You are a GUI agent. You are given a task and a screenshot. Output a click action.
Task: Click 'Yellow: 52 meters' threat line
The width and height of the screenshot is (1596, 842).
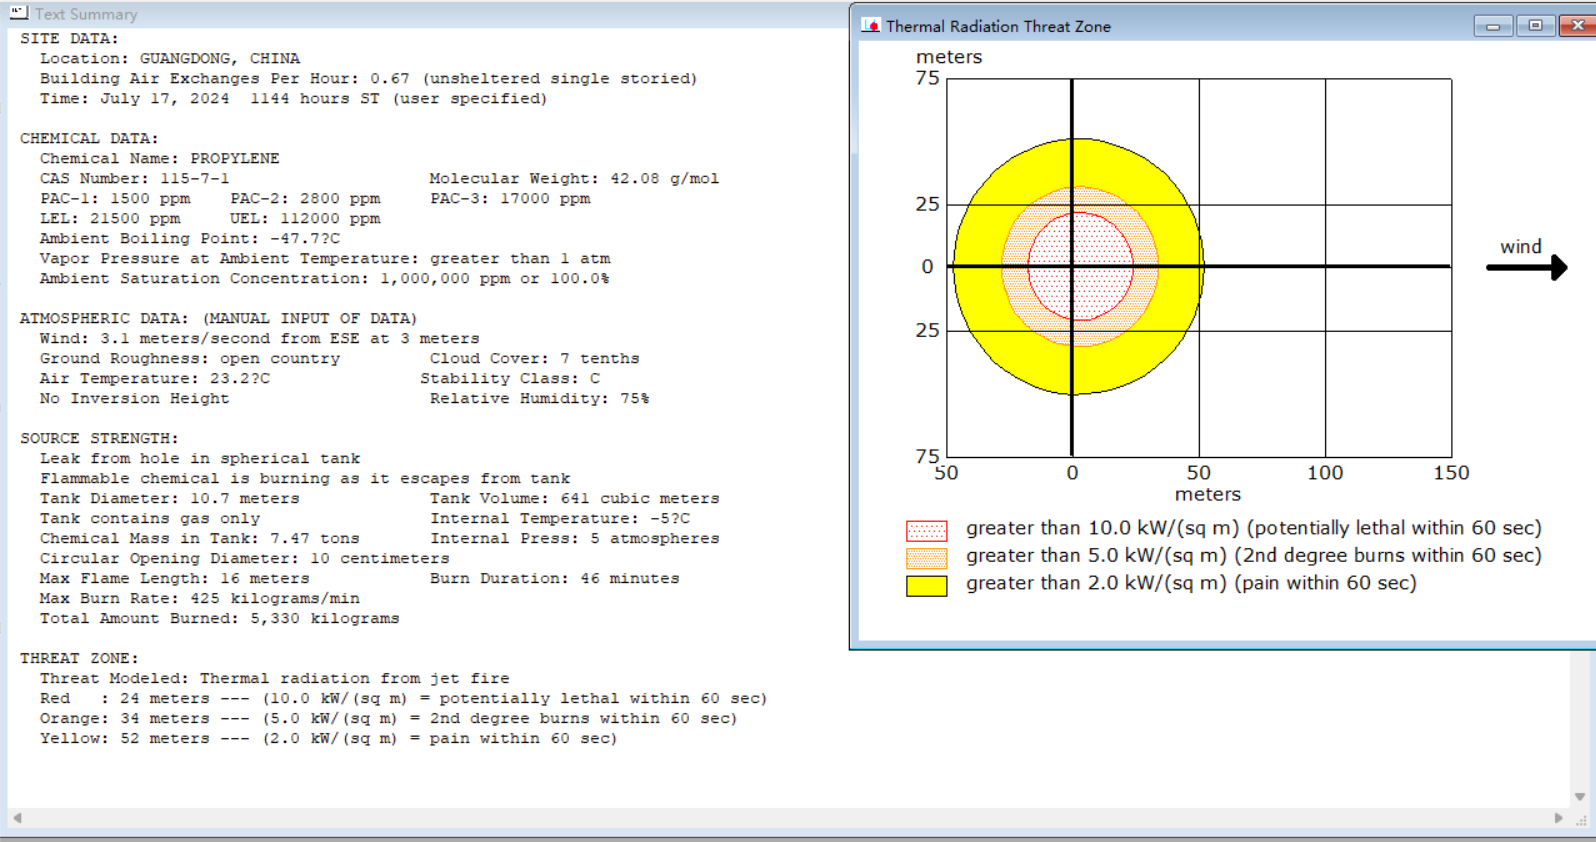tap(328, 738)
